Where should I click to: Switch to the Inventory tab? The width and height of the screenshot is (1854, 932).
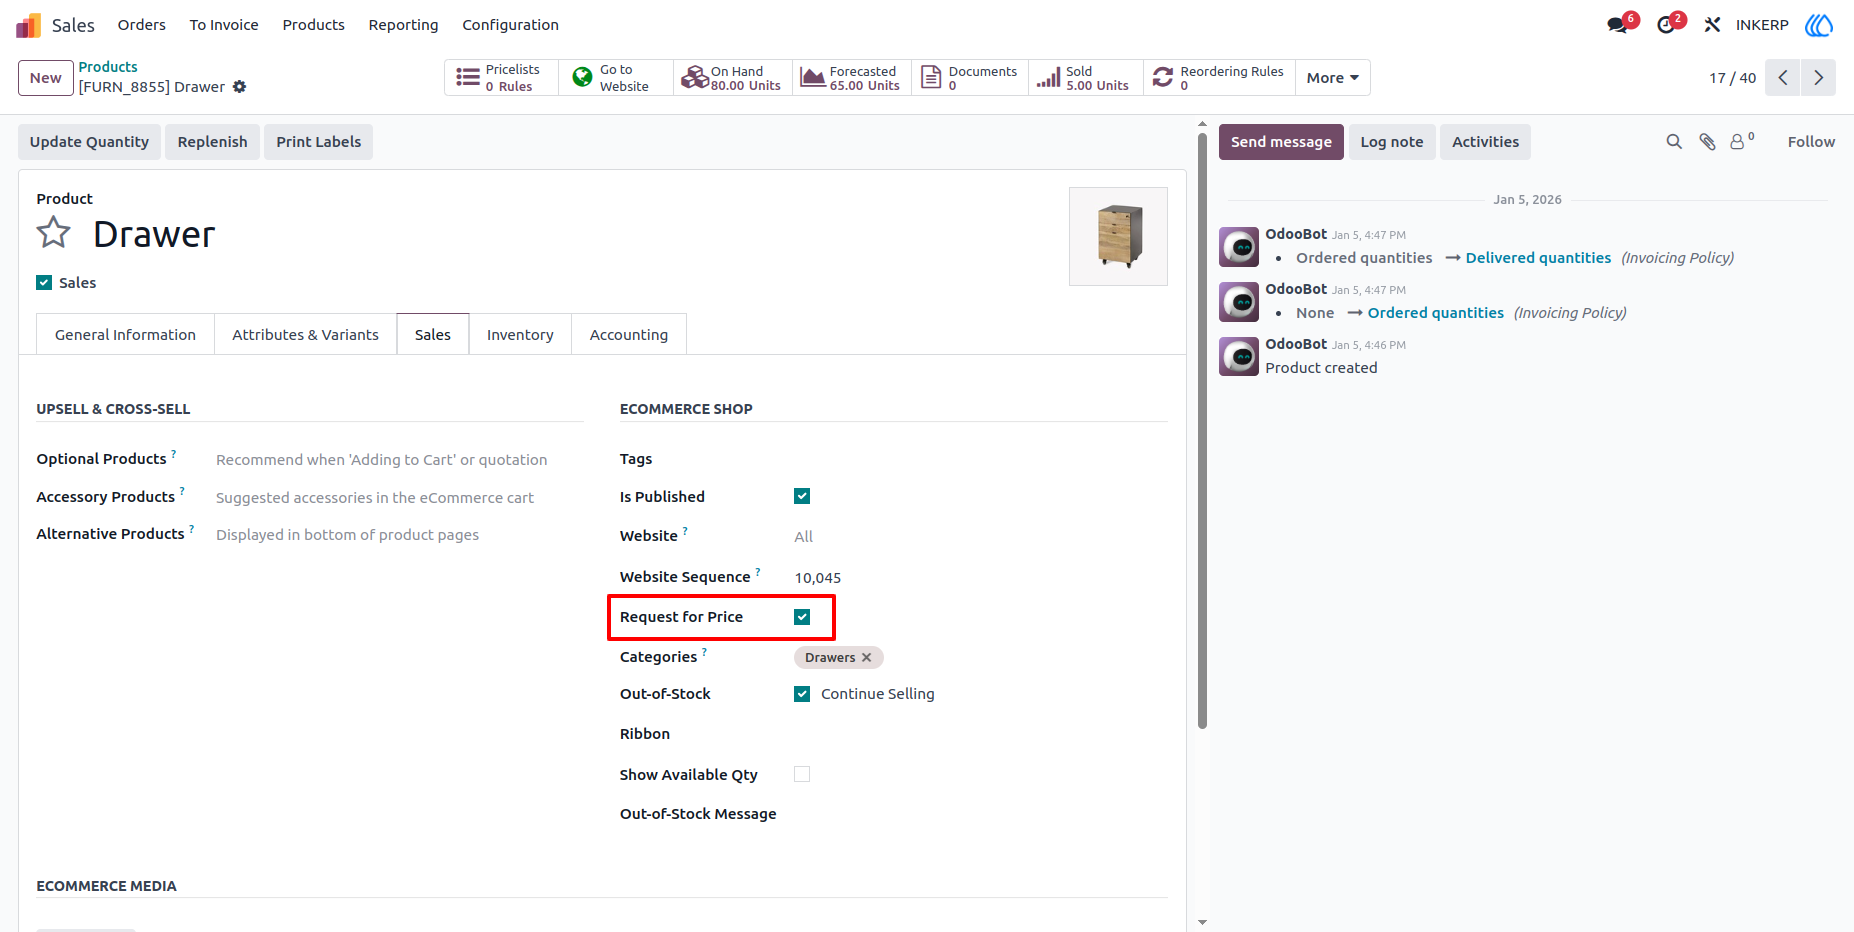pyautogui.click(x=520, y=335)
